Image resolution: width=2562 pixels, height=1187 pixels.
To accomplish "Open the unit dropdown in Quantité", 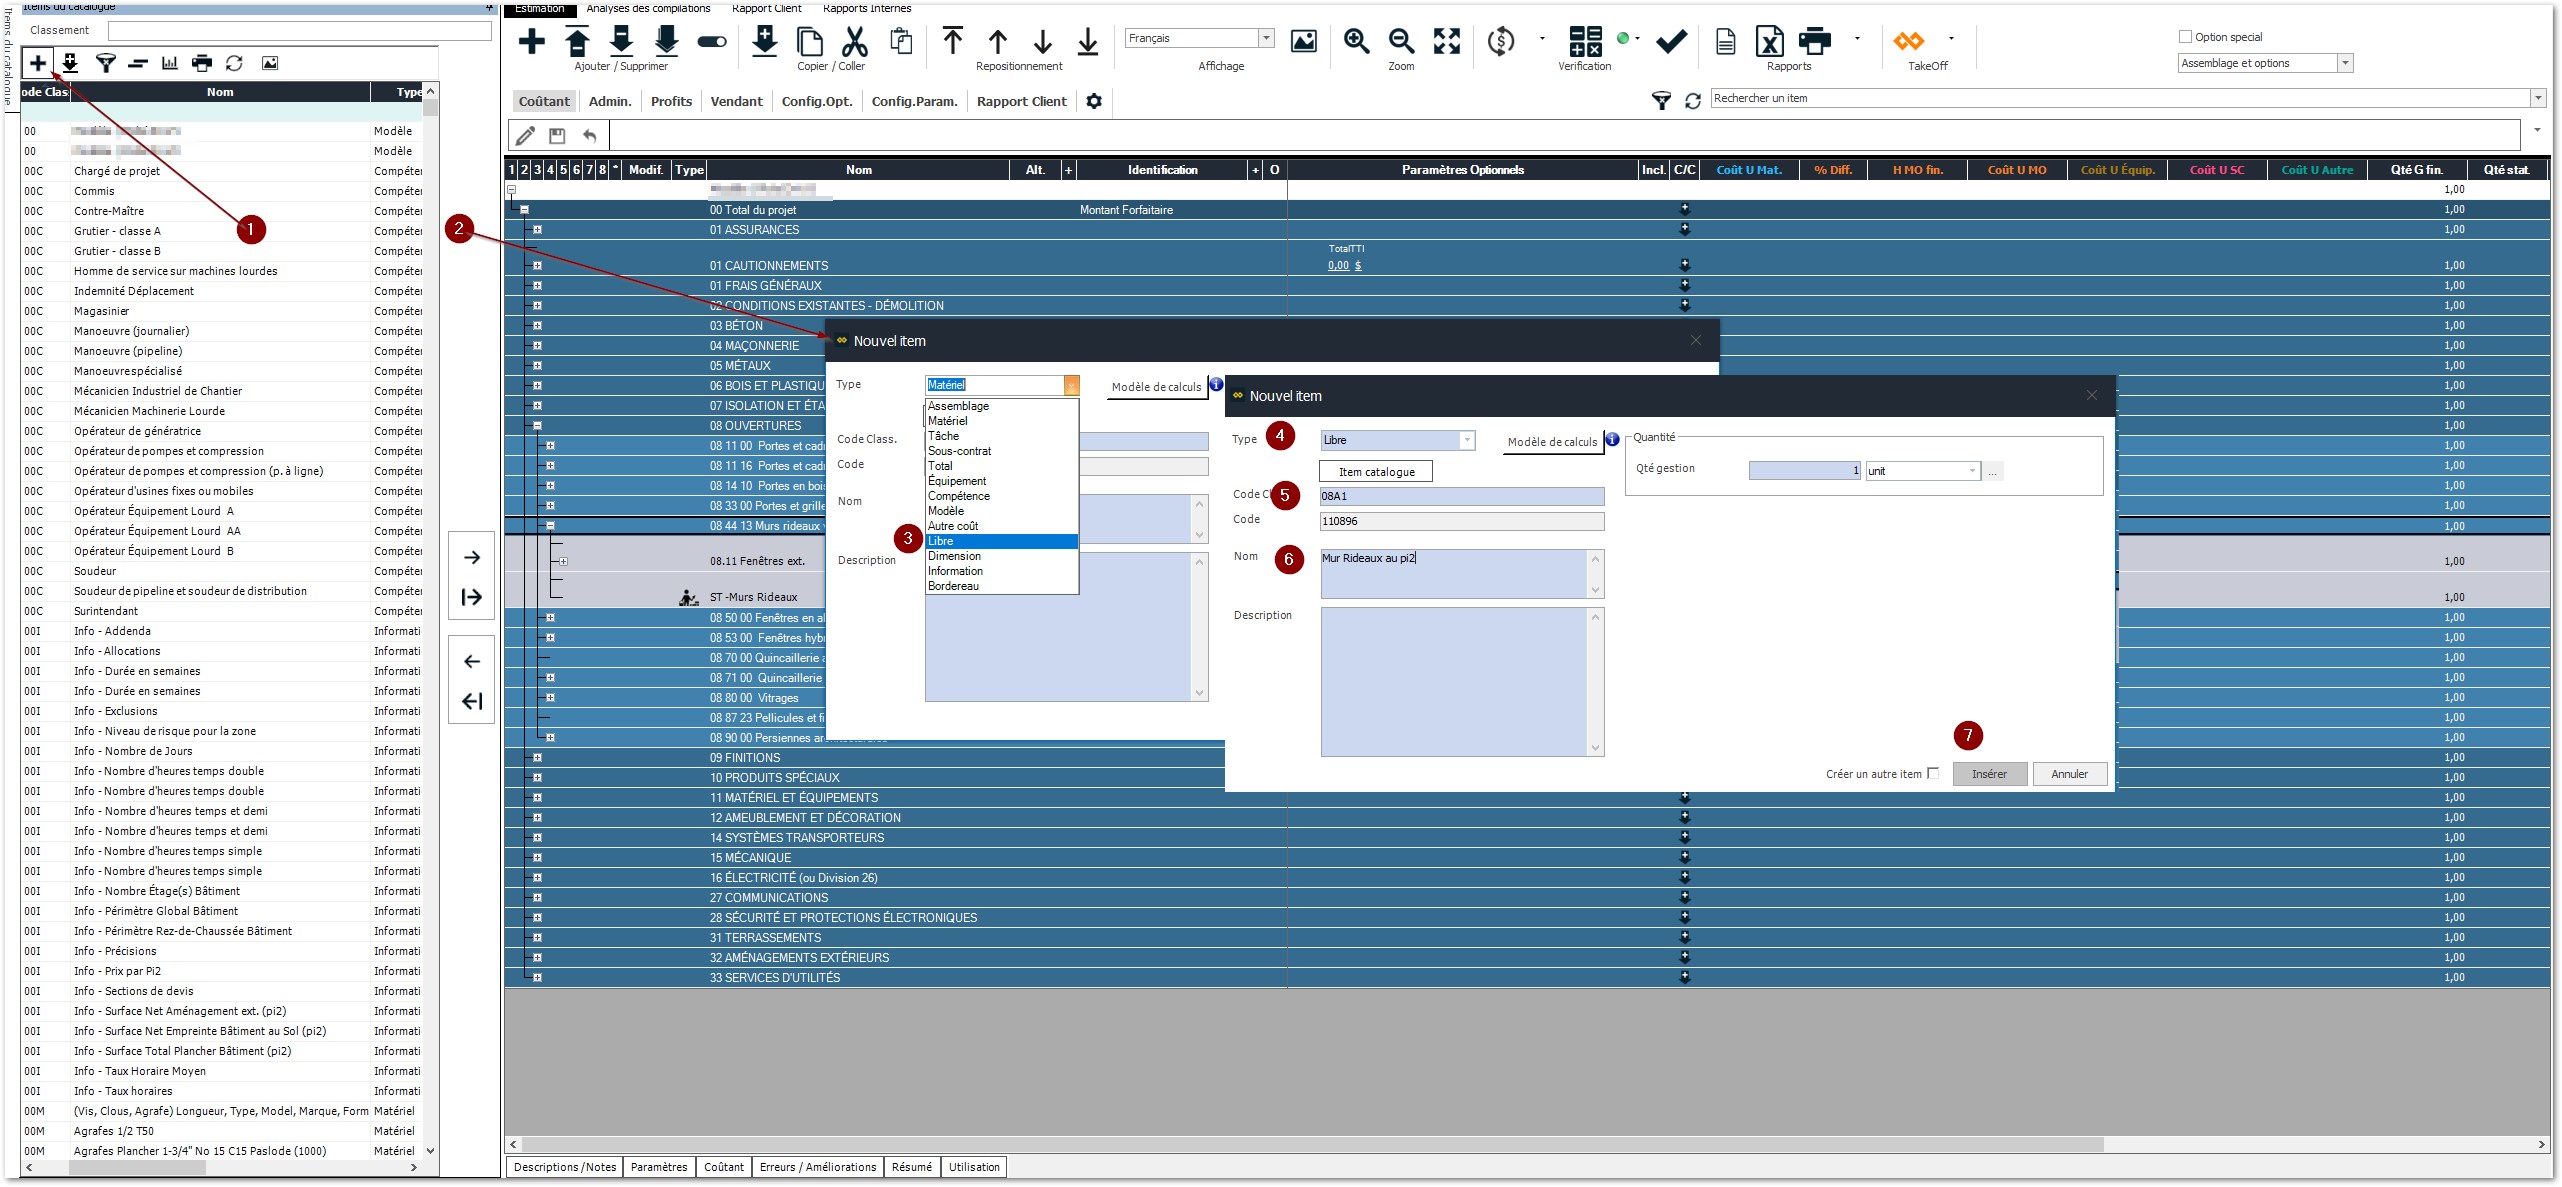I will coord(1972,471).
